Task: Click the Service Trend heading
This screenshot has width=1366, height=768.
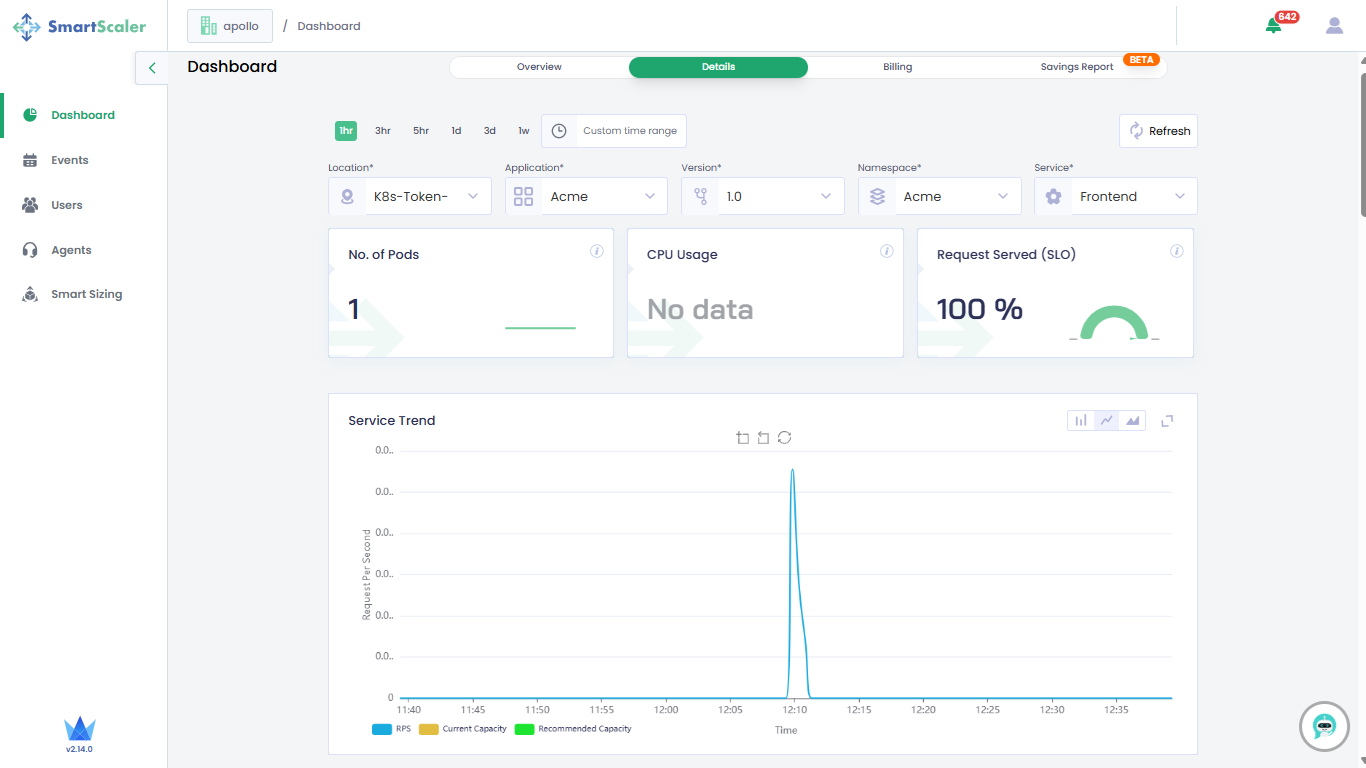Action: pyautogui.click(x=392, y=420)
